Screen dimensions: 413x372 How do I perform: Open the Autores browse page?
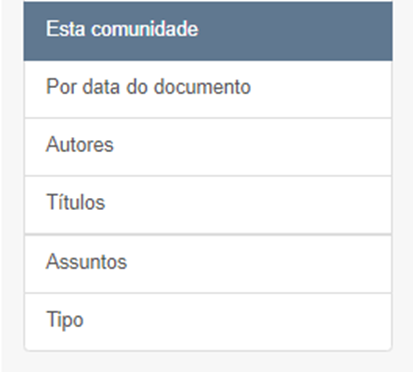[x=208, y=147]
